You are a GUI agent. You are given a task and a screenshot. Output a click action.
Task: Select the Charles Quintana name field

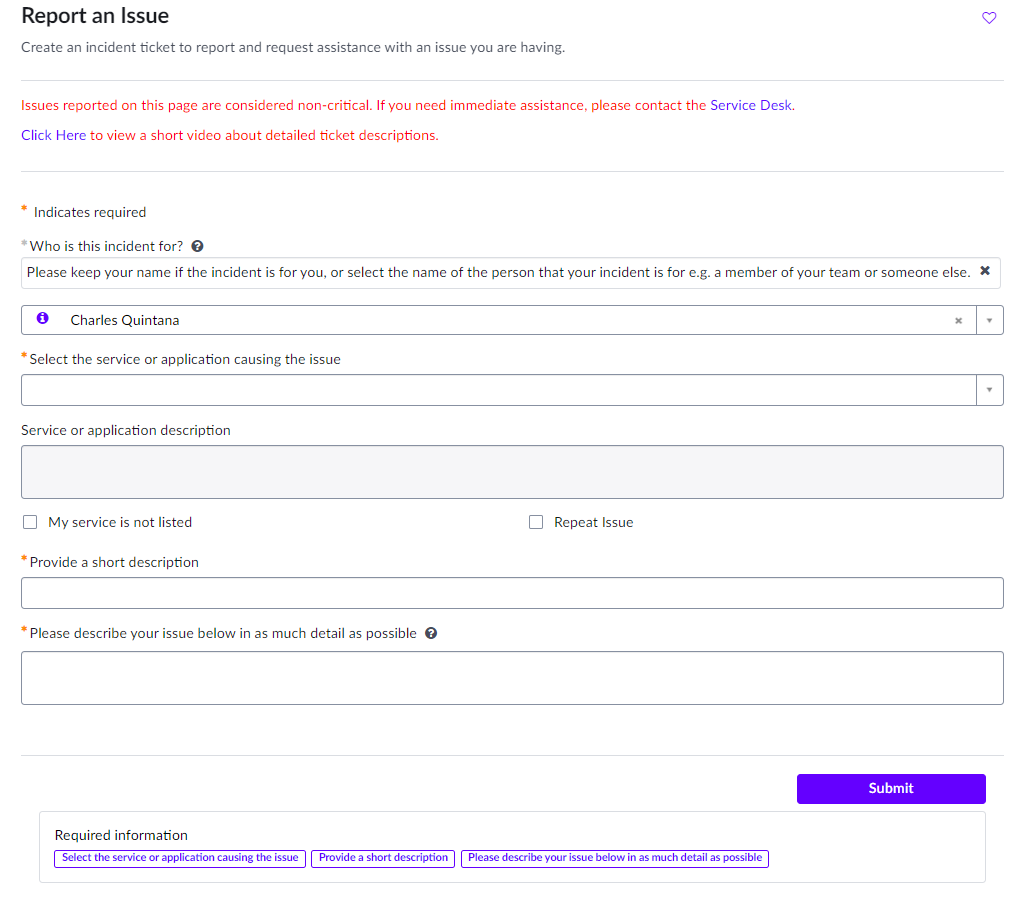[499, 320]
